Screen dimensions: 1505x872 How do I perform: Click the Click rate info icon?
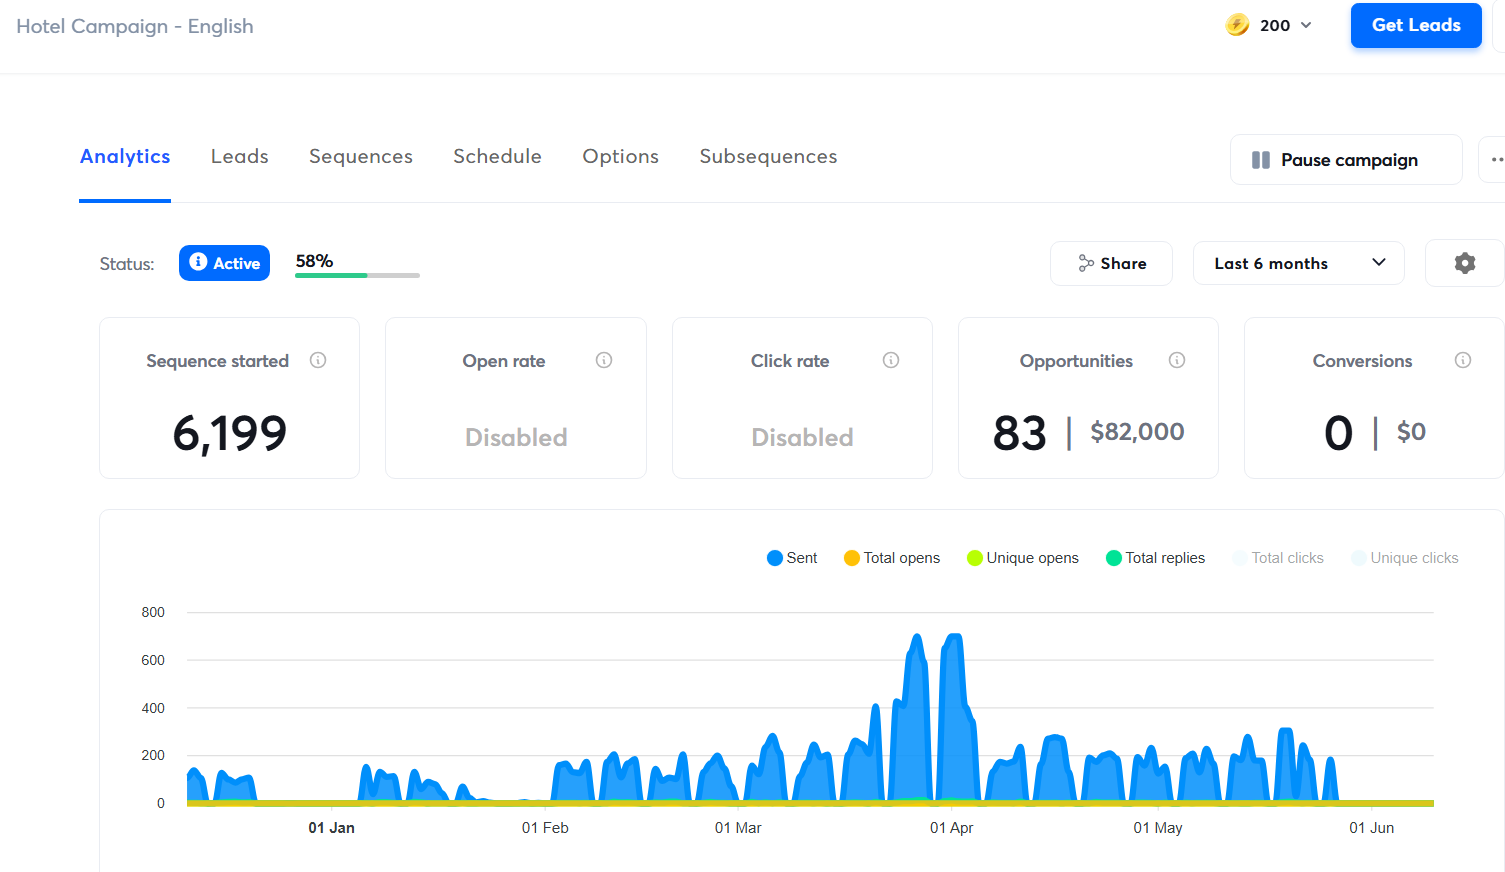[x=891, y=360]
